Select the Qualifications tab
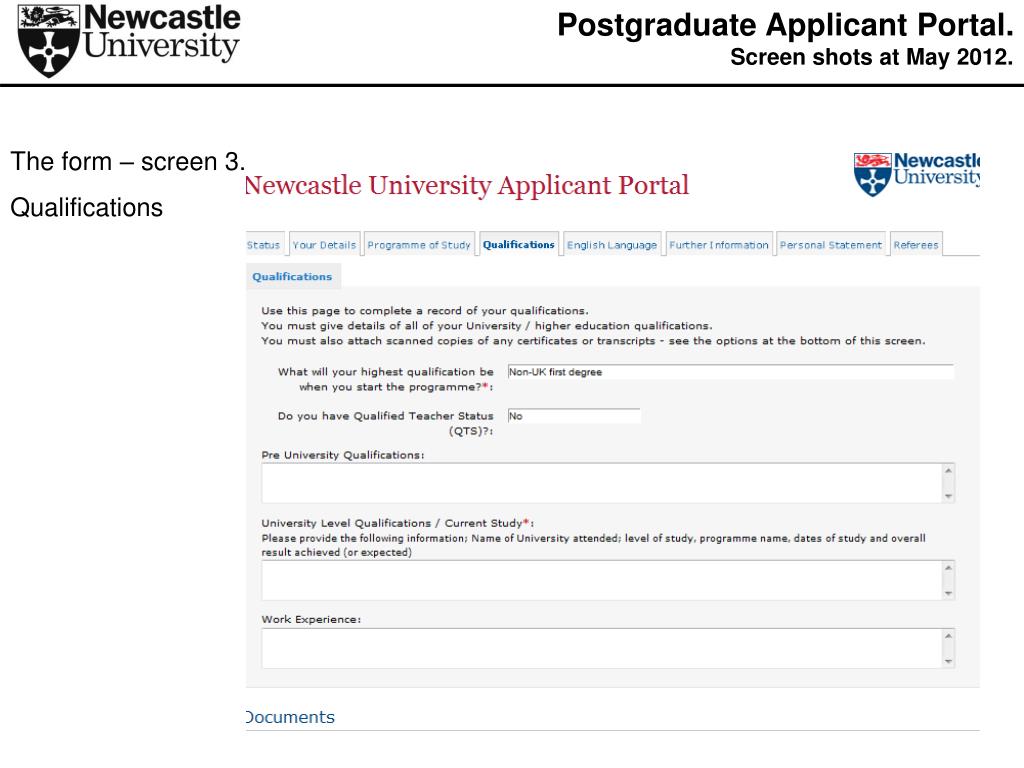This screenshot has height=768, width=1024. tap(519, 244)
